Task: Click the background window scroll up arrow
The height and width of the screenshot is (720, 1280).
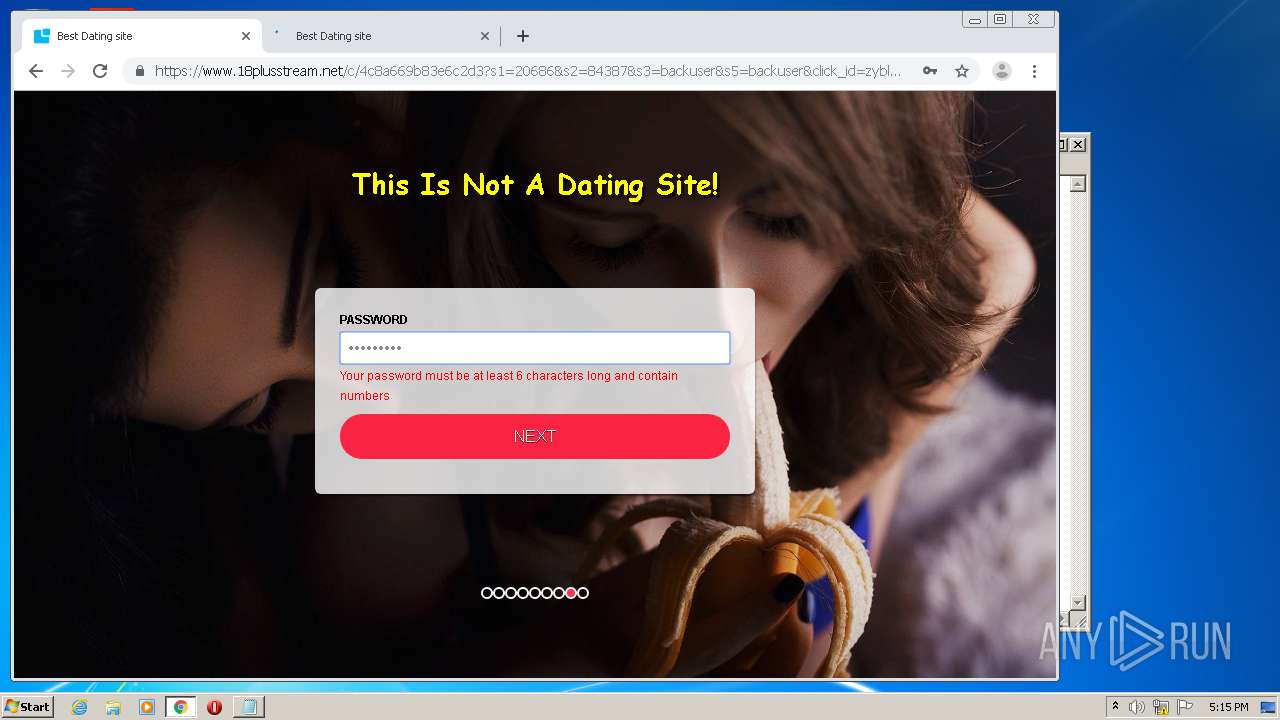Action: (1078, 184)
